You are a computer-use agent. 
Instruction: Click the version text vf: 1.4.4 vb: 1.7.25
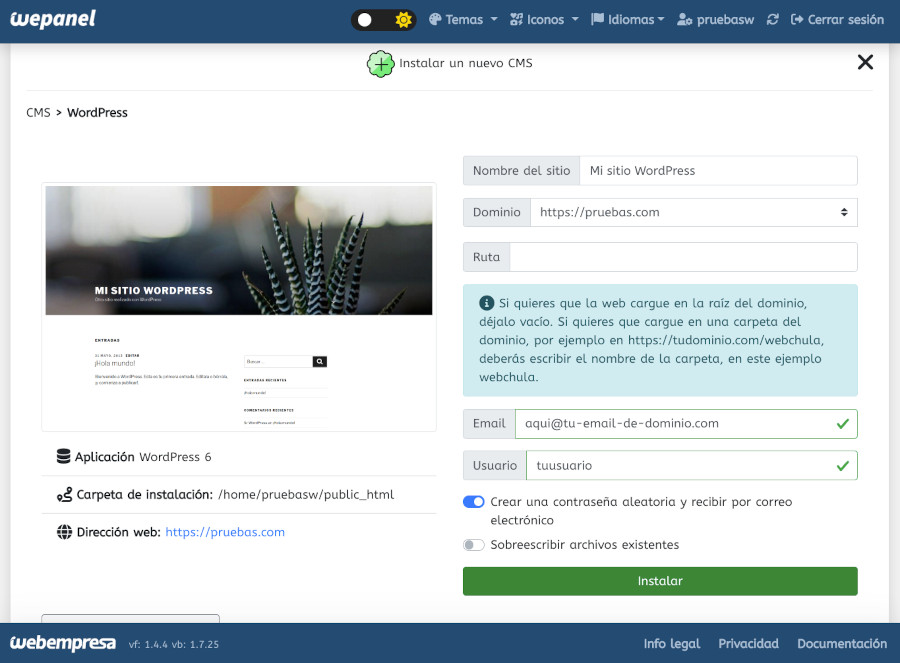pos(174,645)
